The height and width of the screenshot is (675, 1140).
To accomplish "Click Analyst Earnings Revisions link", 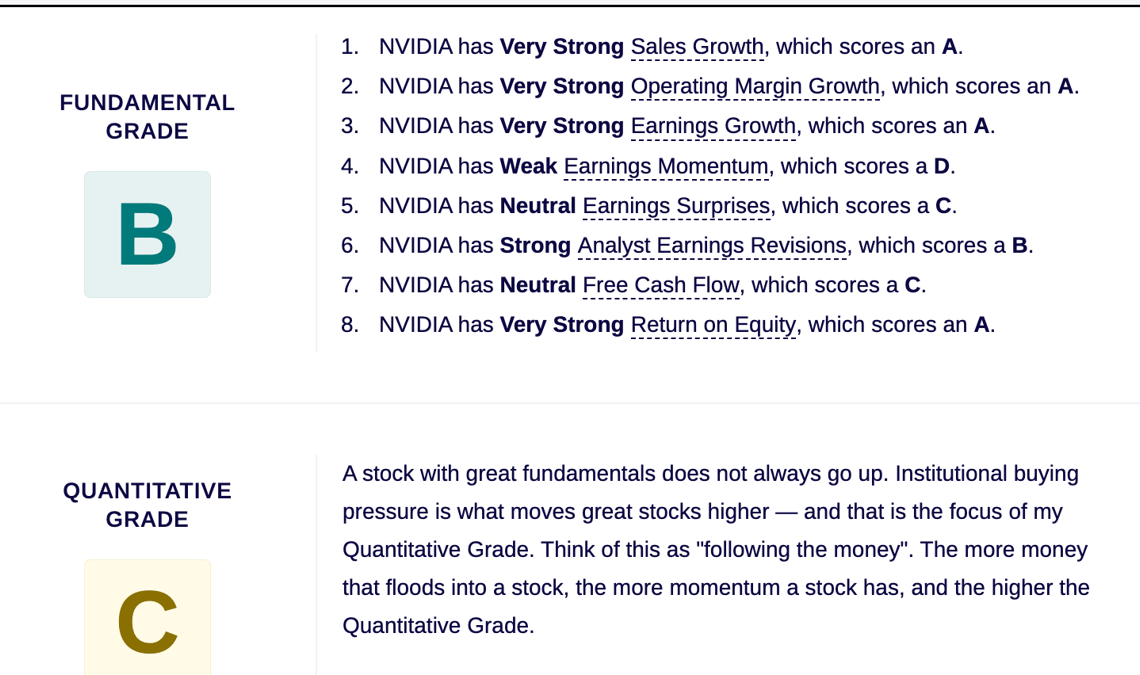I will pyautogui.click(x=712, y=246).
